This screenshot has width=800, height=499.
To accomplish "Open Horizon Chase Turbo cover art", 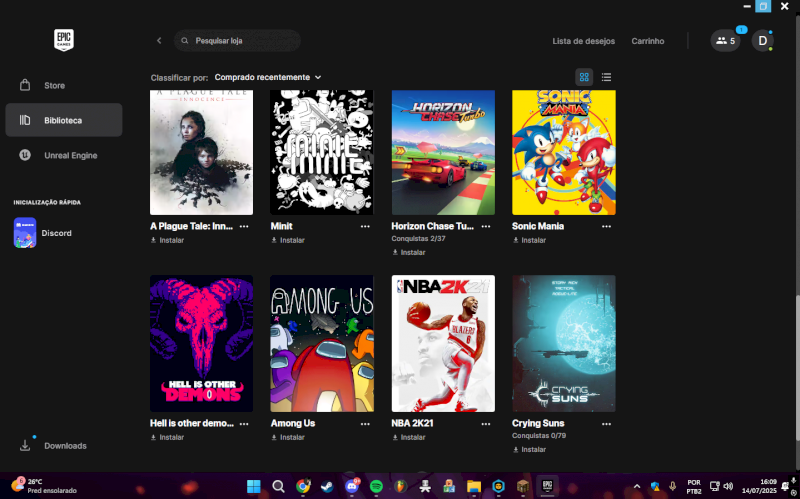I will 443,152.
